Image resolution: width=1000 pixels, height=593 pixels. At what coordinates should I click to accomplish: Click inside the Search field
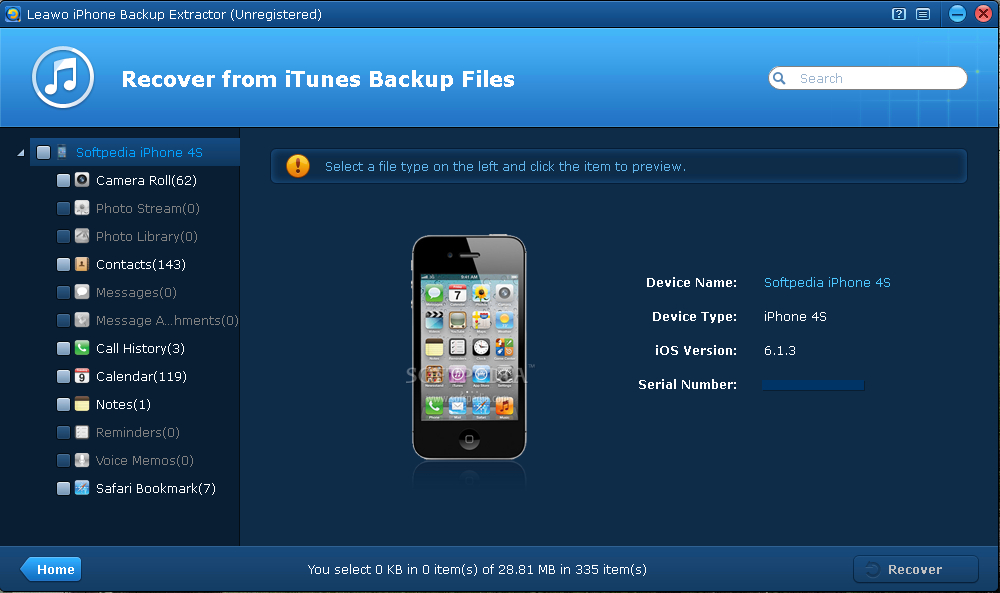click(867, 78)
